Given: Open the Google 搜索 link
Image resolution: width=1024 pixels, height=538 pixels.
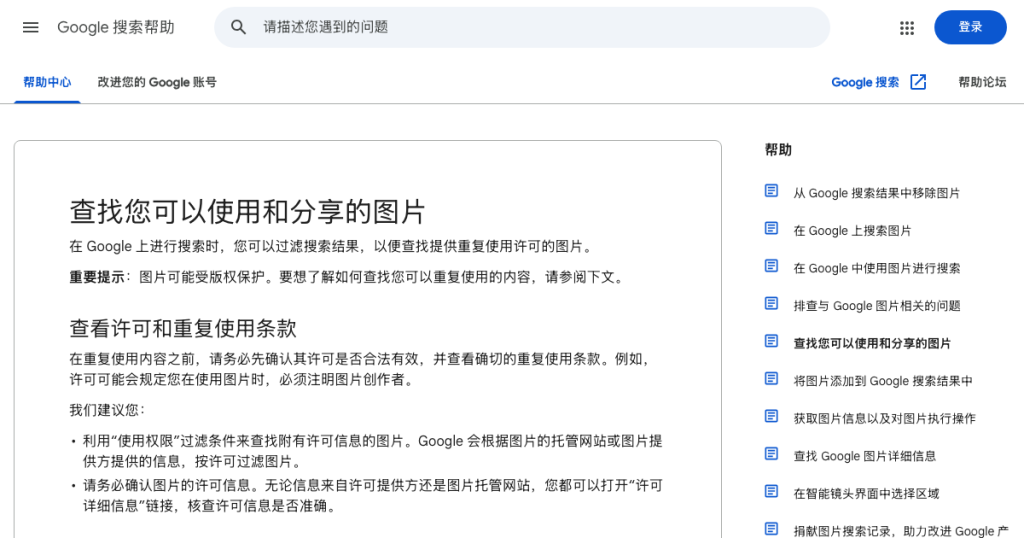Looking at the screenshot, I should [865, 82].
